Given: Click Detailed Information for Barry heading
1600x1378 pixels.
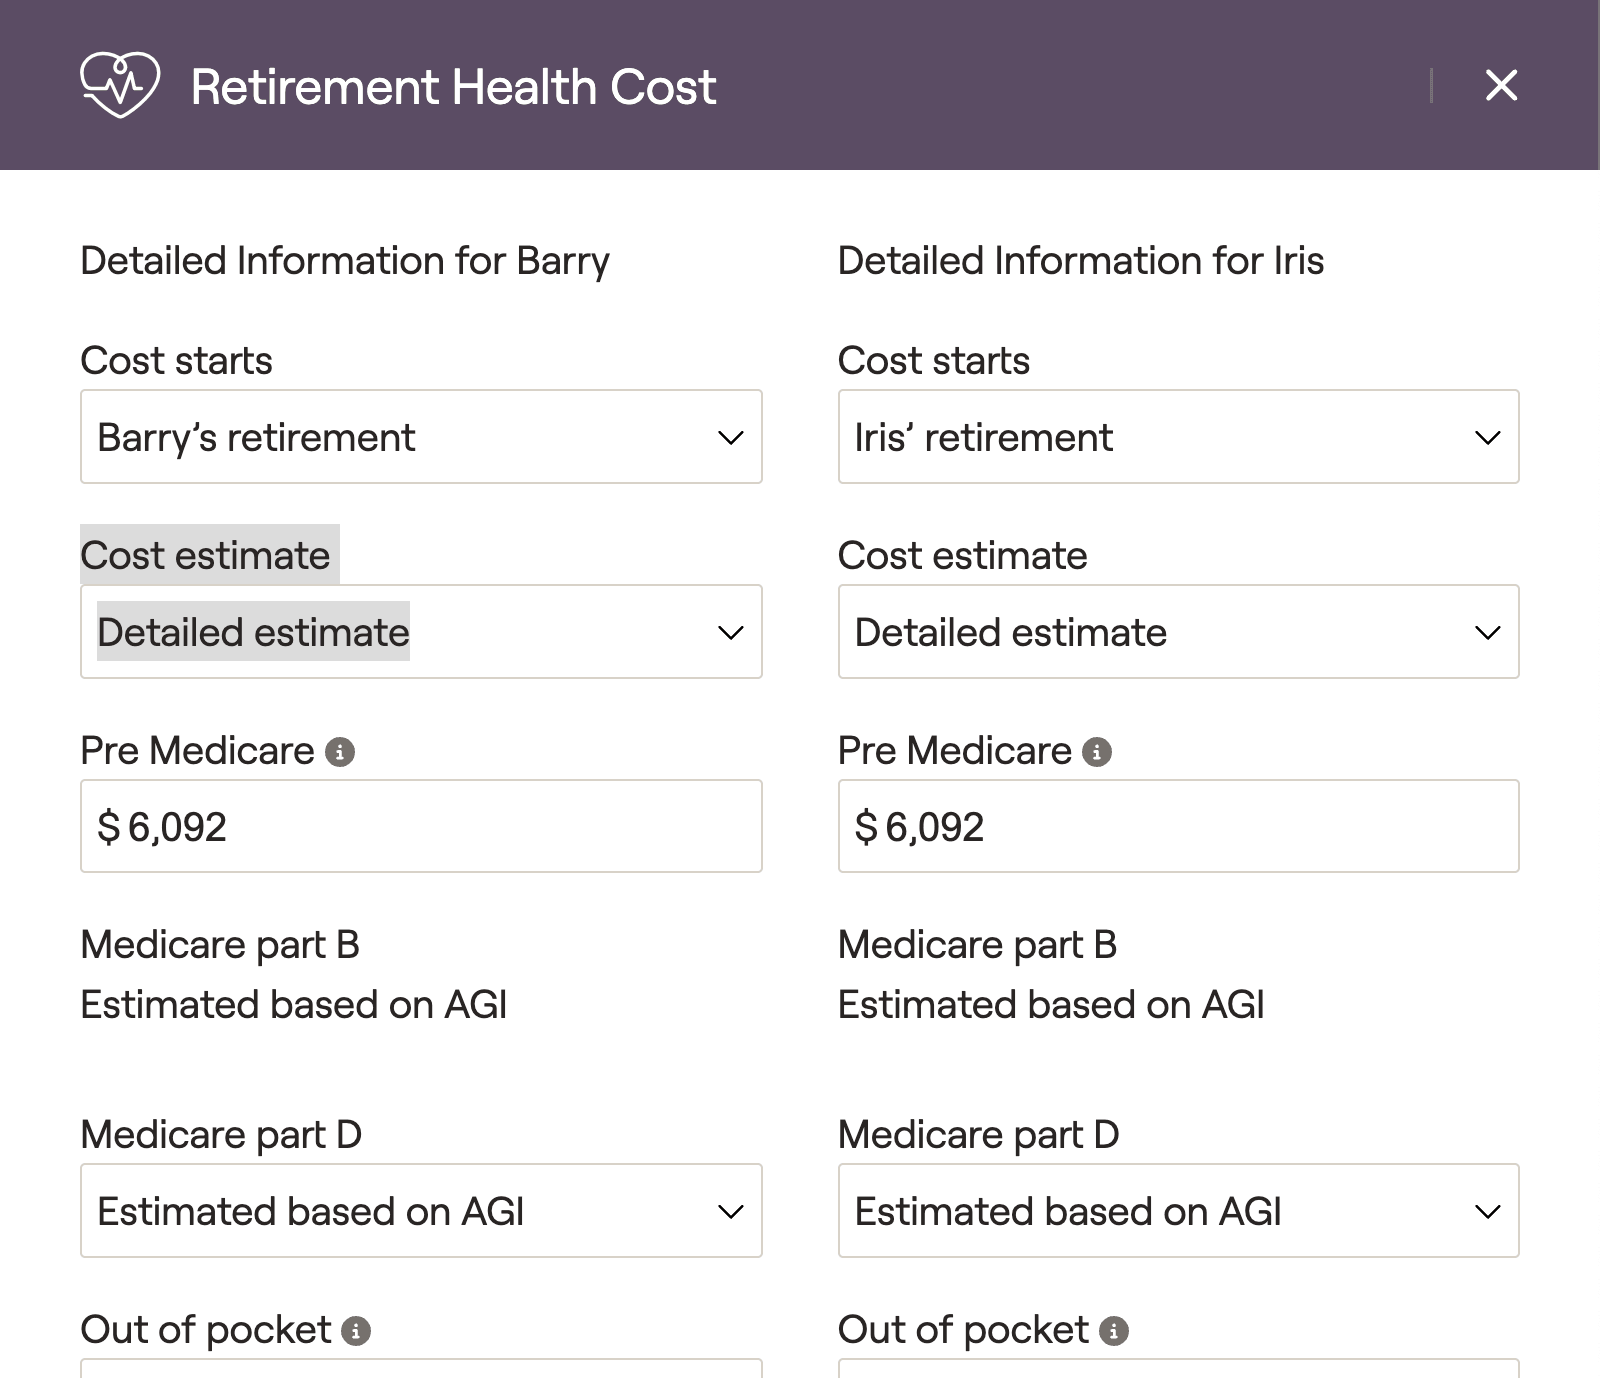Looking at the screenshot, I should (345, 261).
